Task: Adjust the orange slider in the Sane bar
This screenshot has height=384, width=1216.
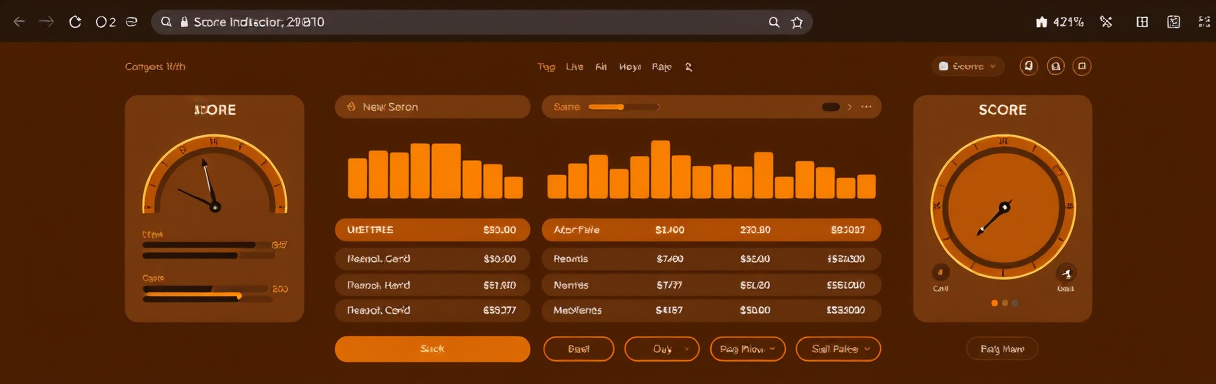Action: [x=623, y=106]
